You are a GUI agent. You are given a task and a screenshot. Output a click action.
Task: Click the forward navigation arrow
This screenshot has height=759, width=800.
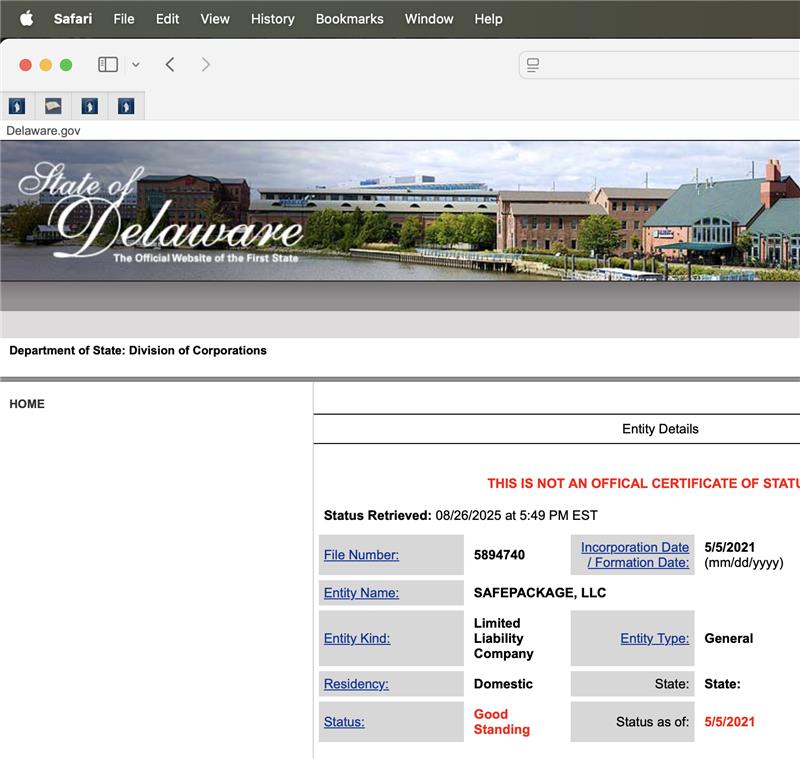(206, 65)
